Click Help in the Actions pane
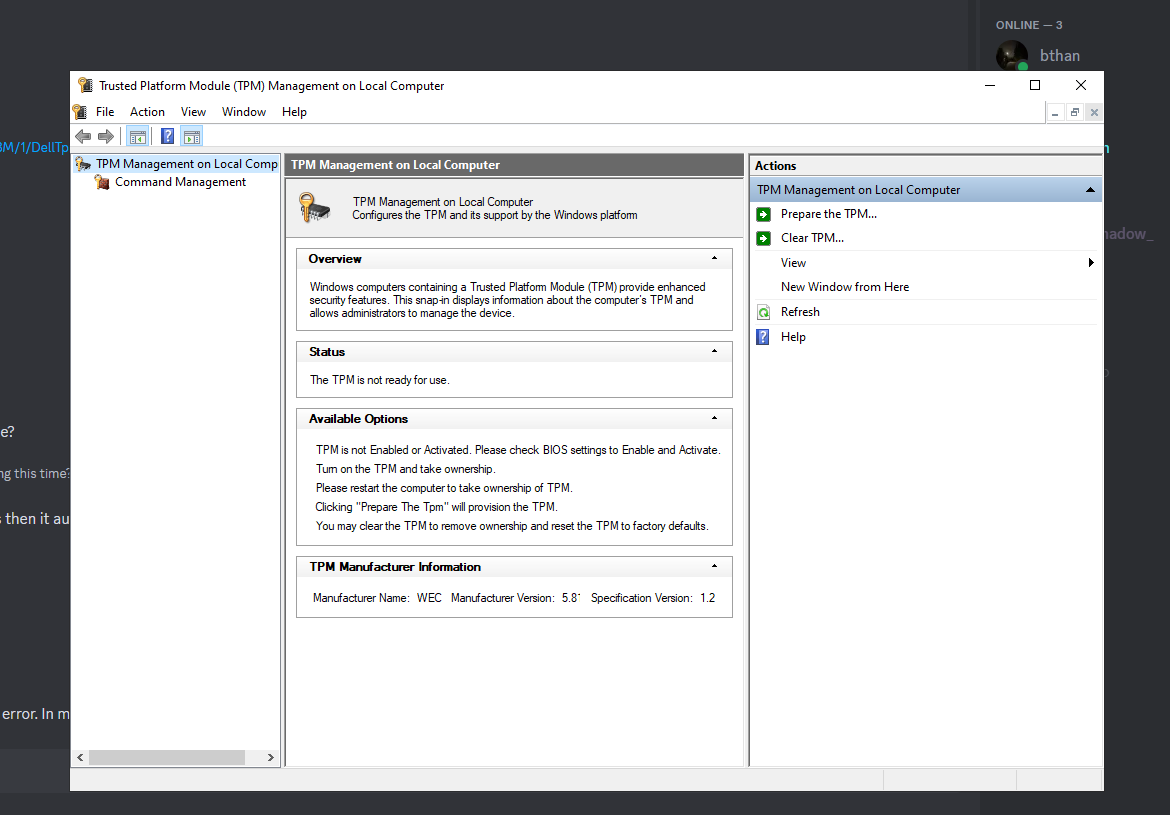The width and height of the screenshot is (1170, 815). [x=793, y=337]
